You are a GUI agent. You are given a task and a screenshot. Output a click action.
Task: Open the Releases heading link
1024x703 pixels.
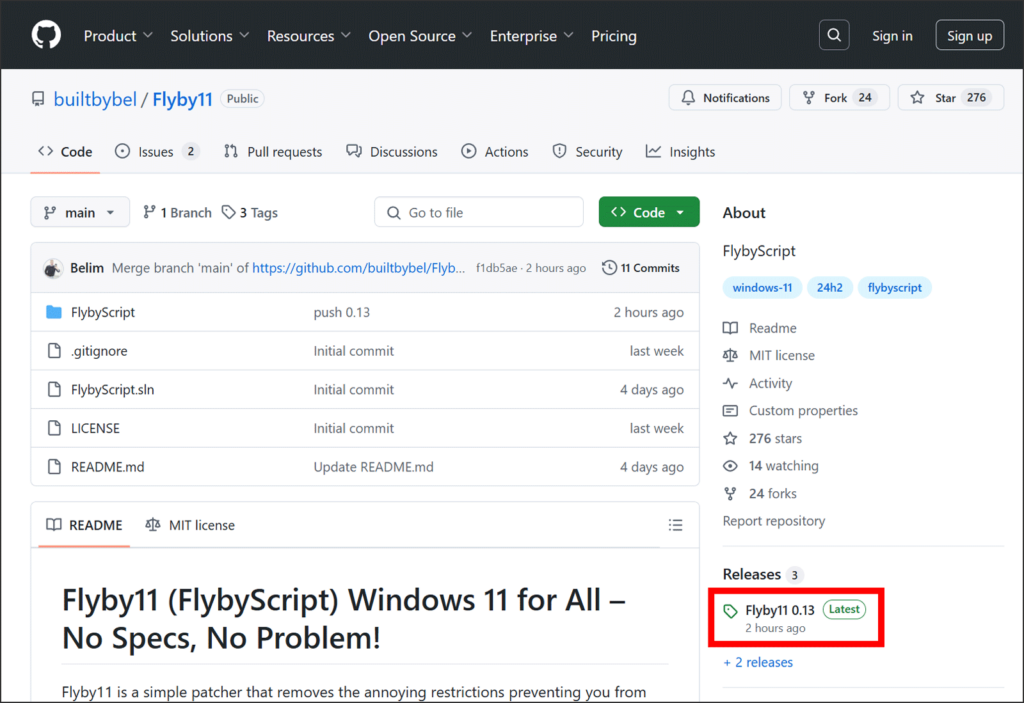752,574
